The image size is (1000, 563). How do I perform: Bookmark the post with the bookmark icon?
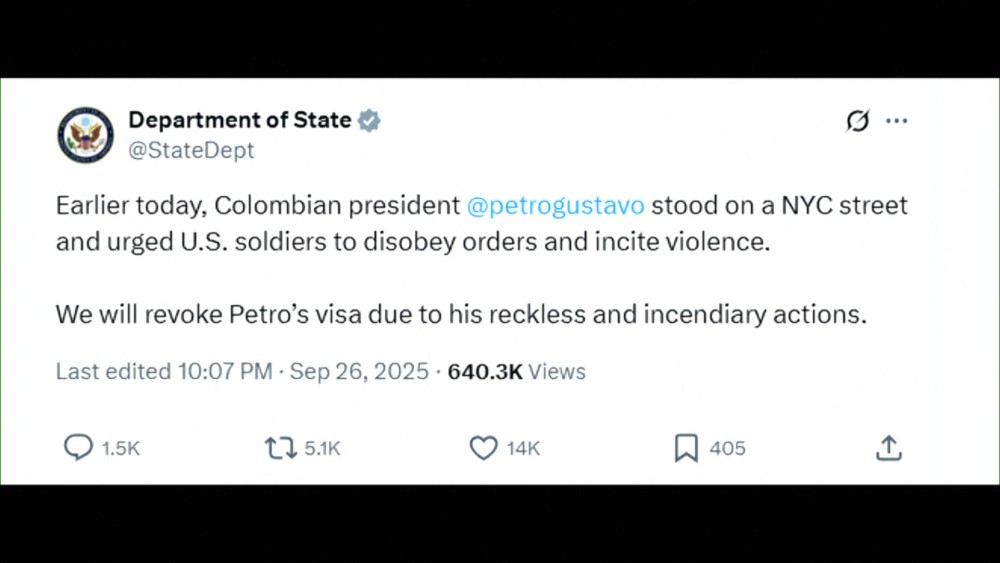(x=686, y=448)
